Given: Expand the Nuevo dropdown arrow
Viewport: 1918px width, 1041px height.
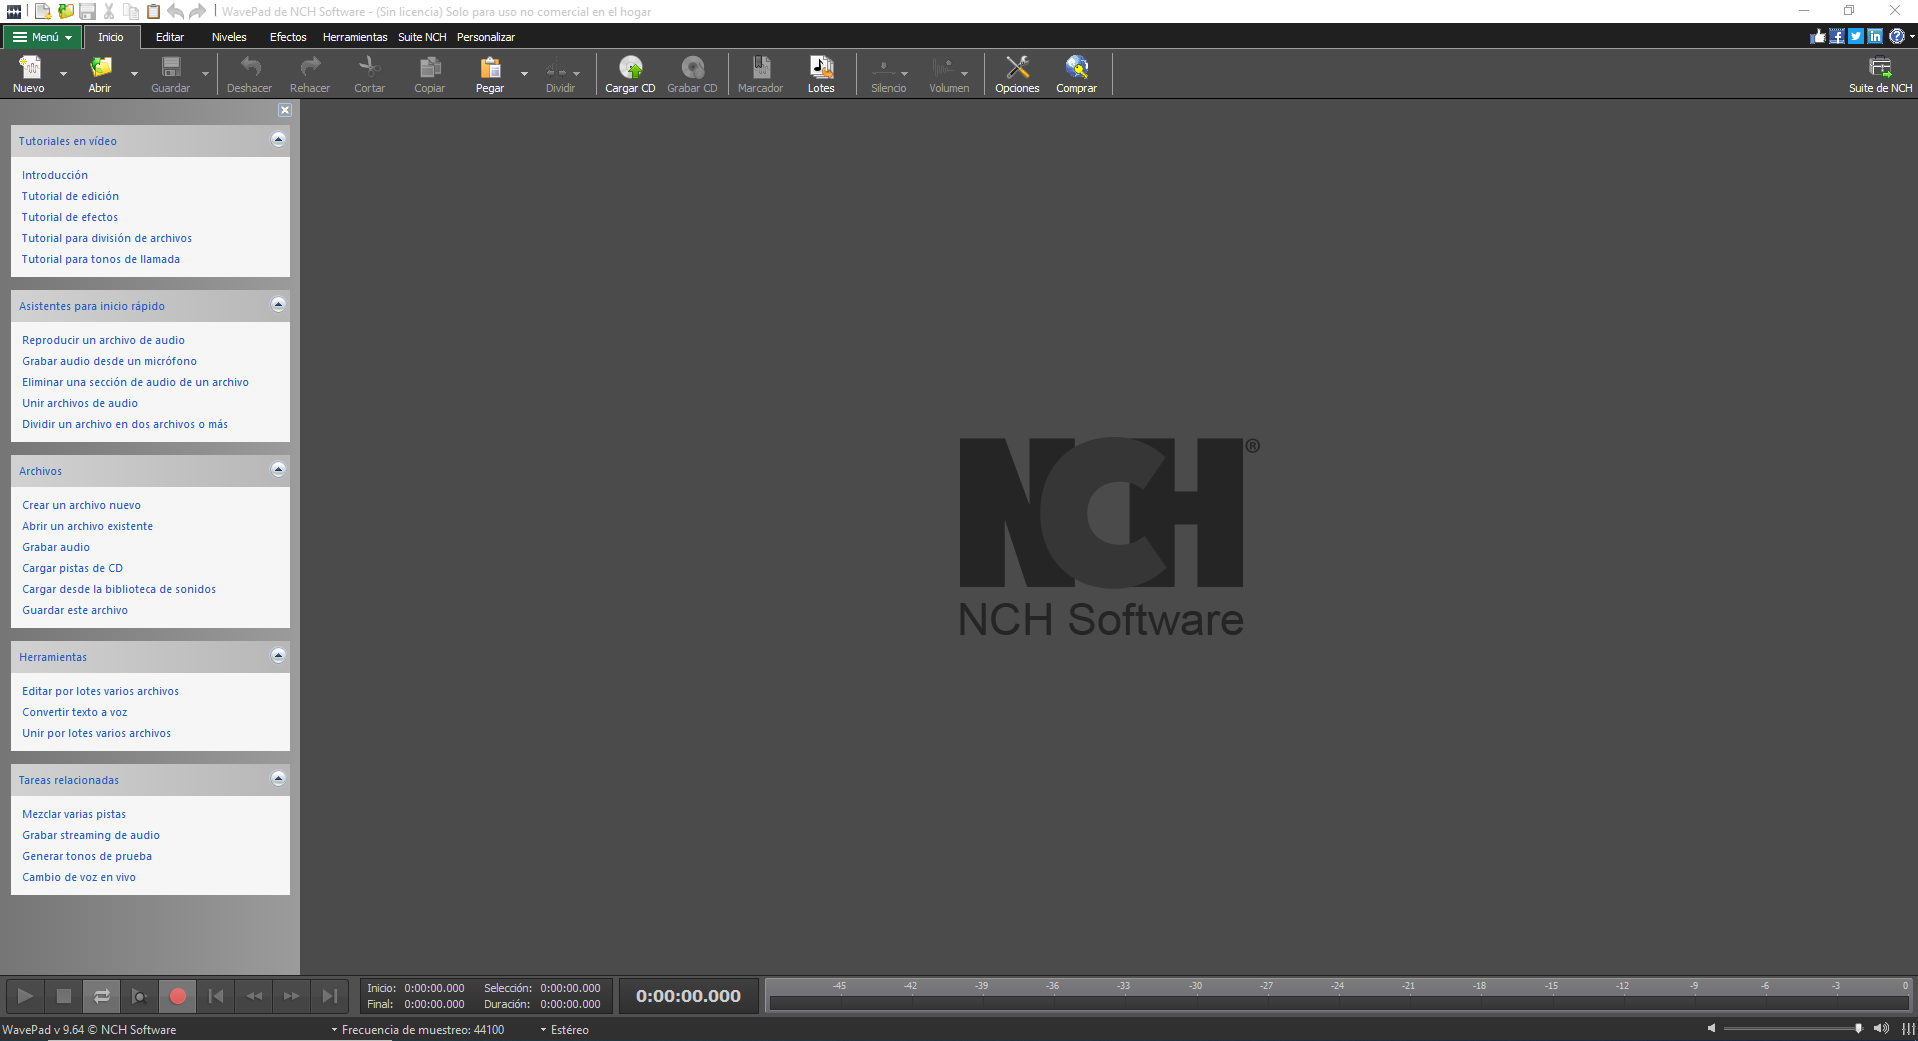Looking at the screenshot, I should 63,74.
